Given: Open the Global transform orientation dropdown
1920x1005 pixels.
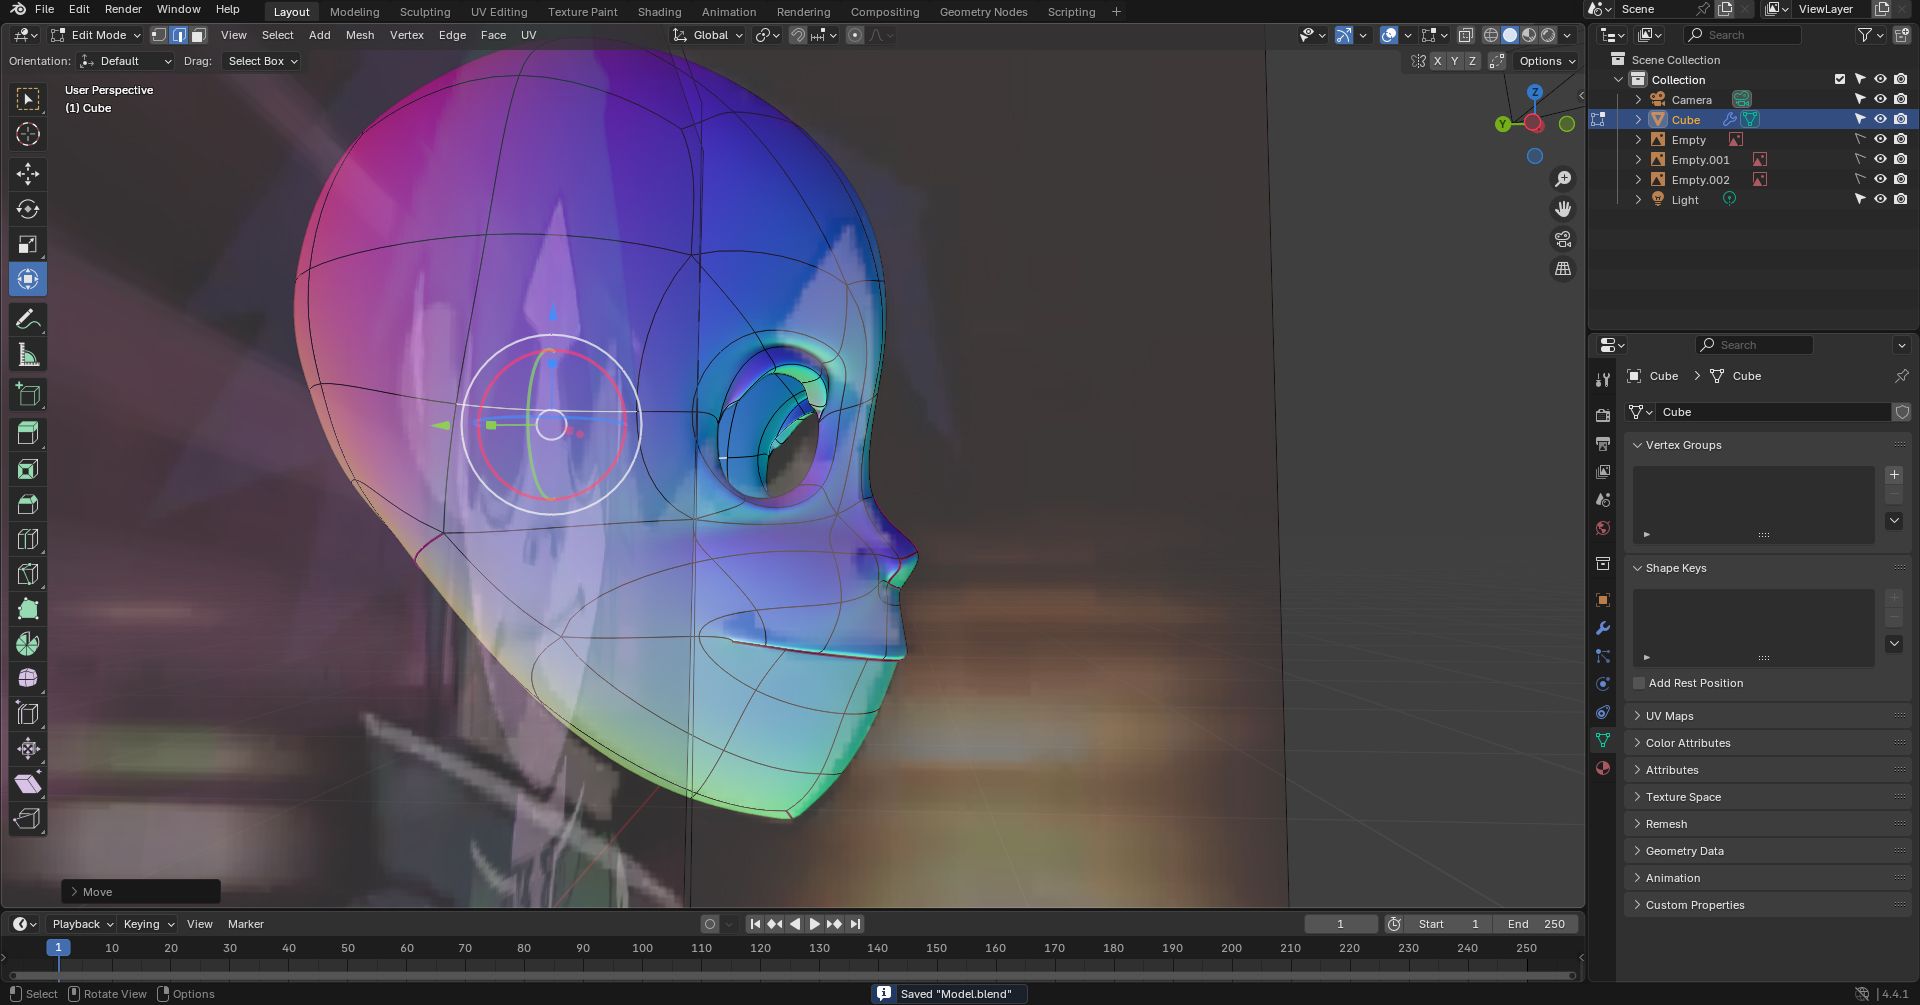Looking at the screenshot, I should 710,35.
